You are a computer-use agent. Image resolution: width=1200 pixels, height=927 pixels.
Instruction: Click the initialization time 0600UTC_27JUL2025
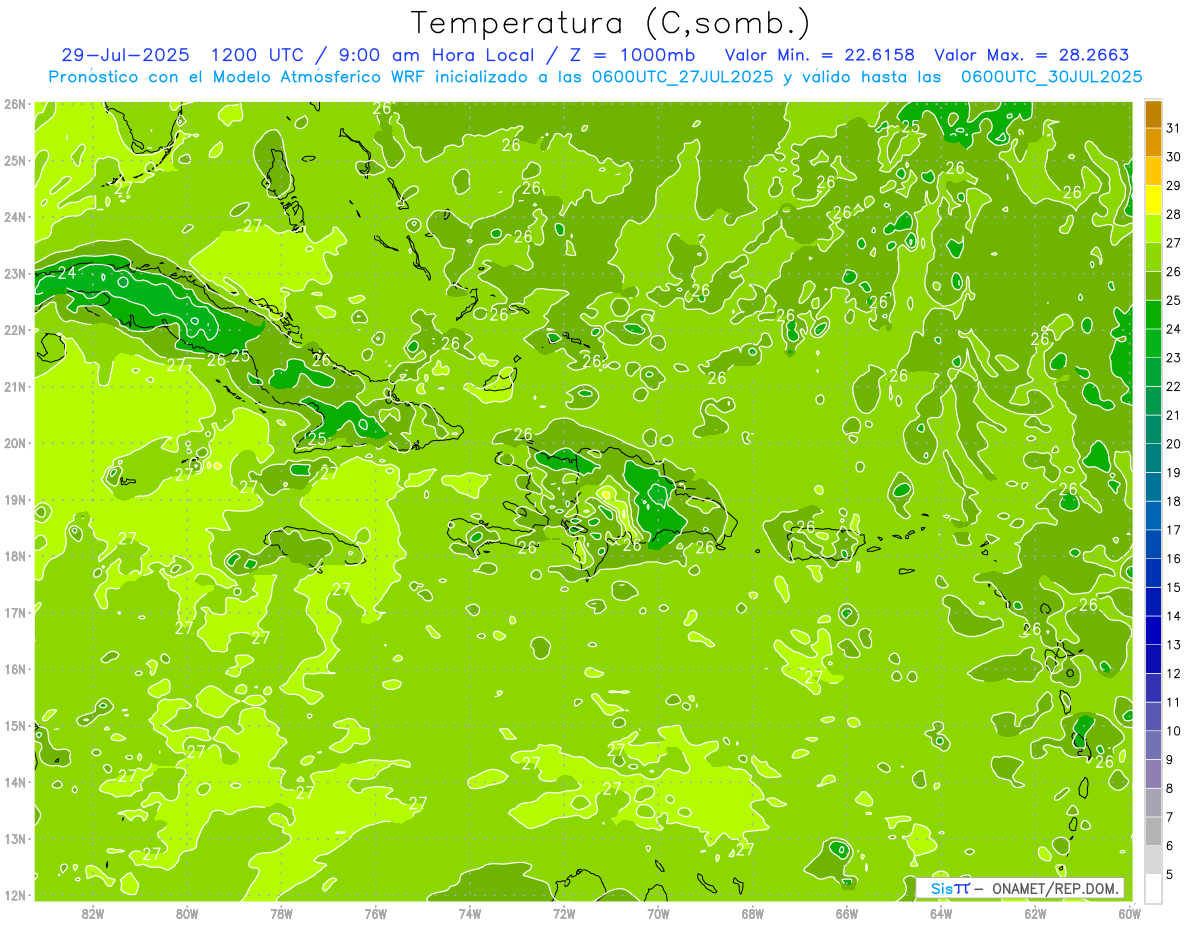[x=682, y=77]
